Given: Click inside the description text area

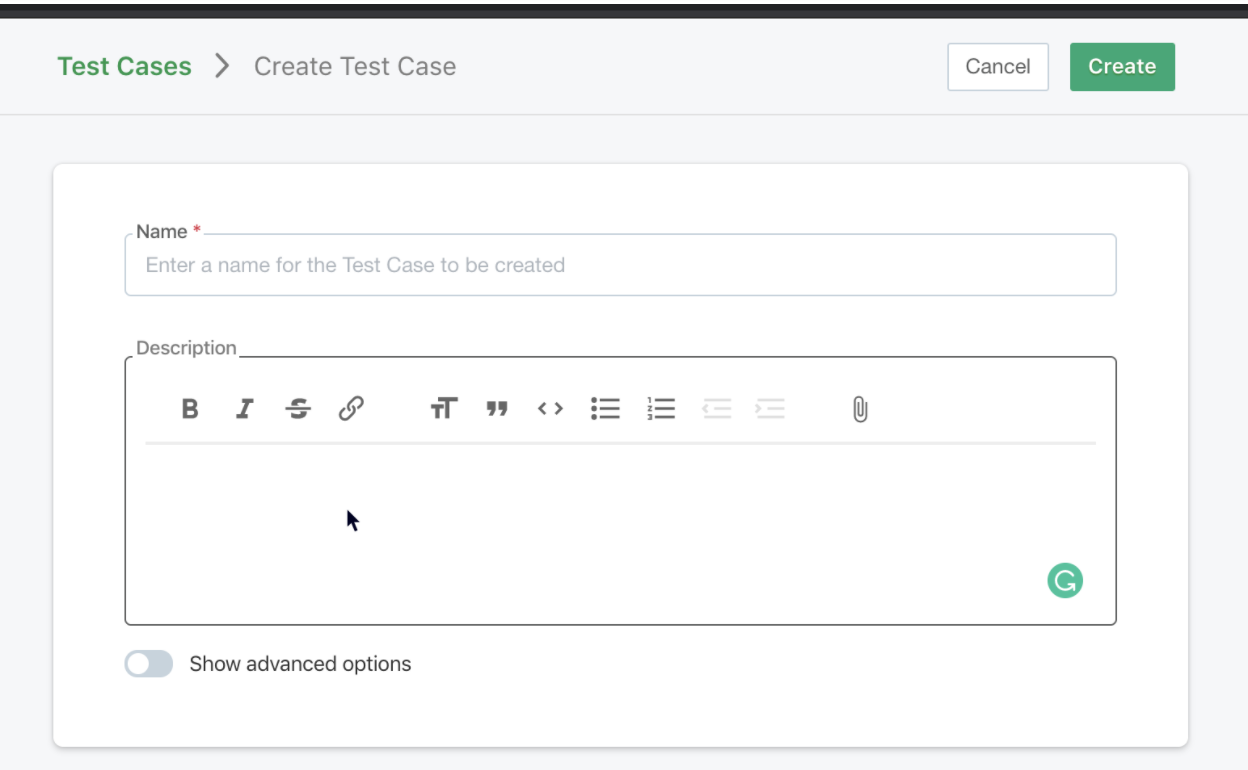Looking at the screenshot, I should click(620, 520).
